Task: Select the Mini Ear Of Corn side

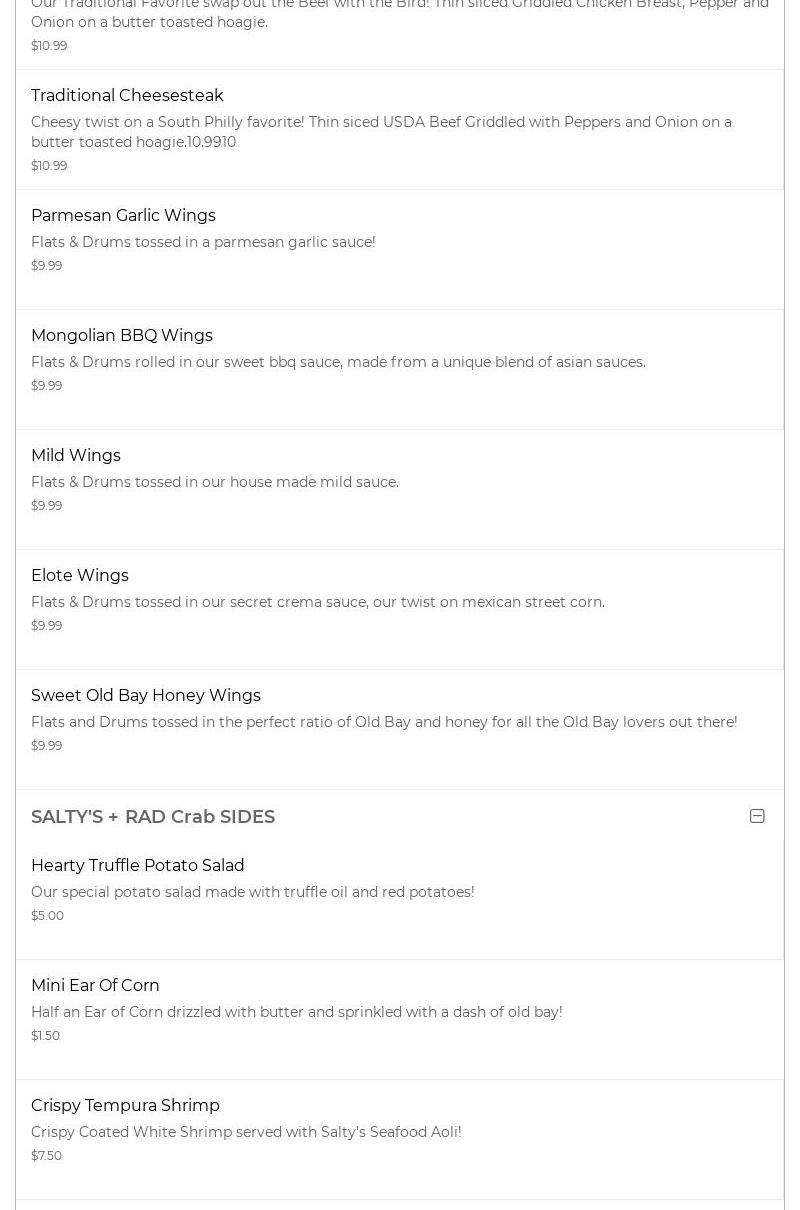Action: point(95,986)
